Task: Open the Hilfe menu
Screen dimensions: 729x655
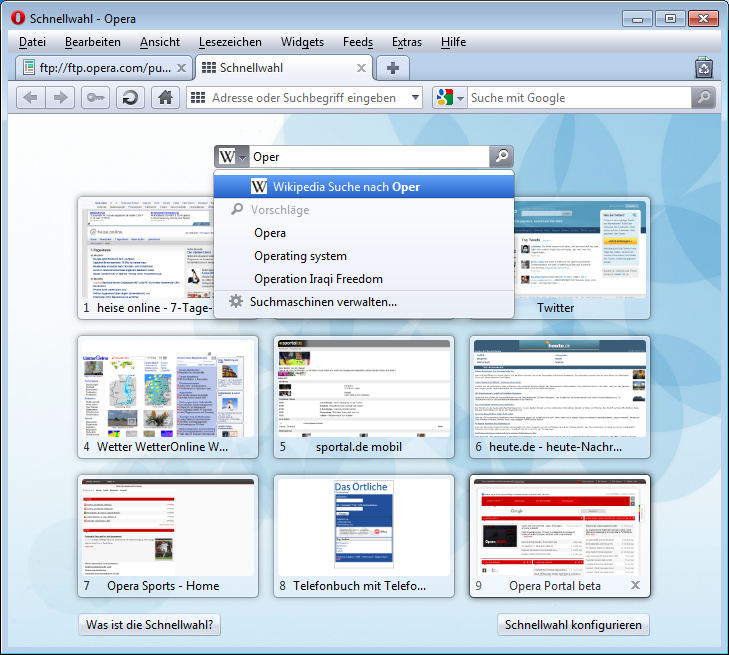Action: coord(453,42)
